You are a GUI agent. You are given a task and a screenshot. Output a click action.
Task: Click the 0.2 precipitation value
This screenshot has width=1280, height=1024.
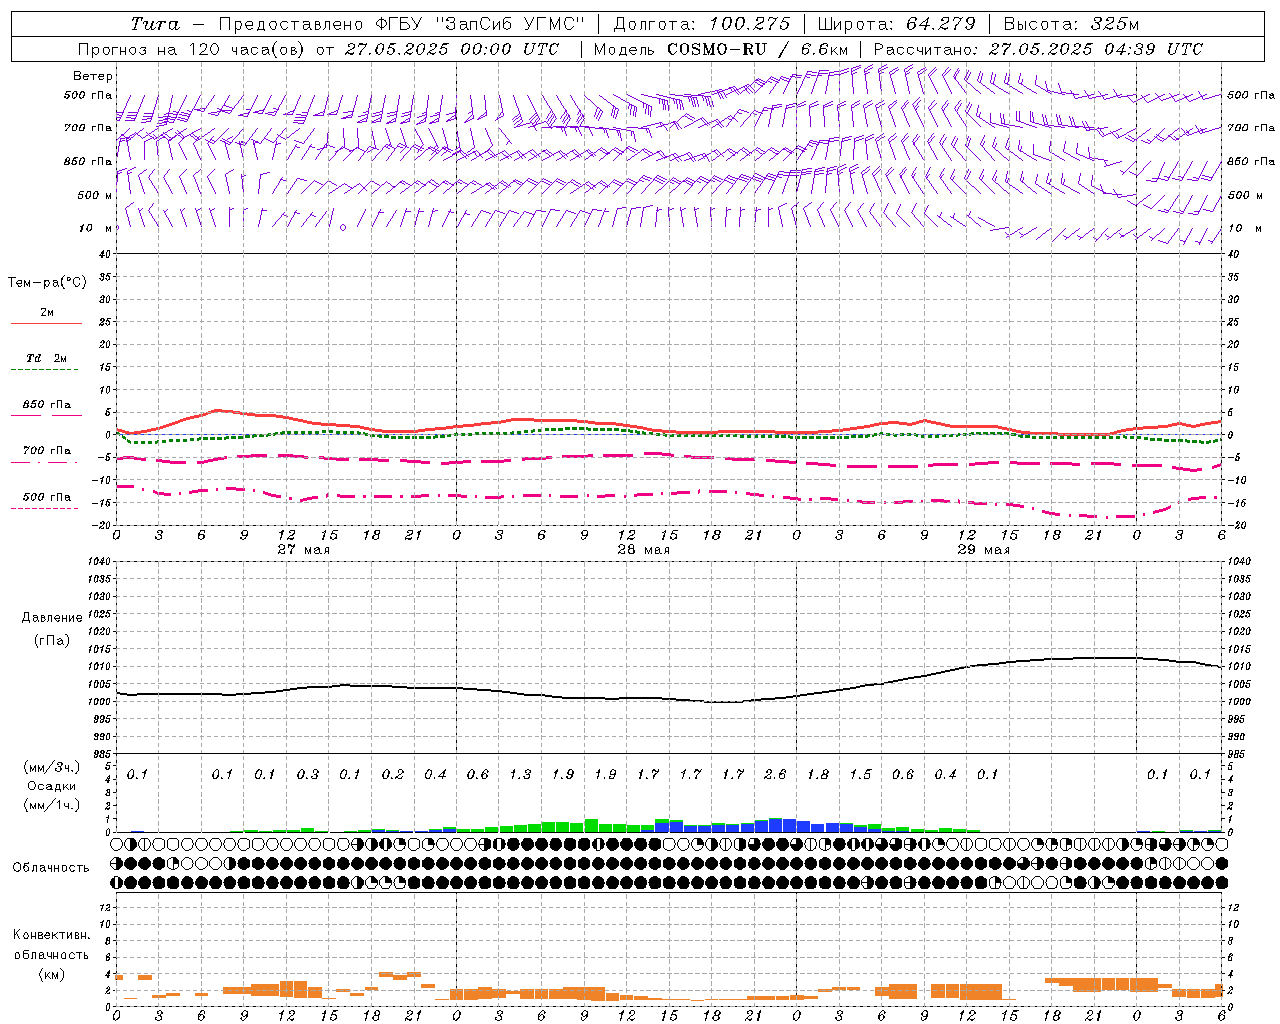(x=393, y=774)
